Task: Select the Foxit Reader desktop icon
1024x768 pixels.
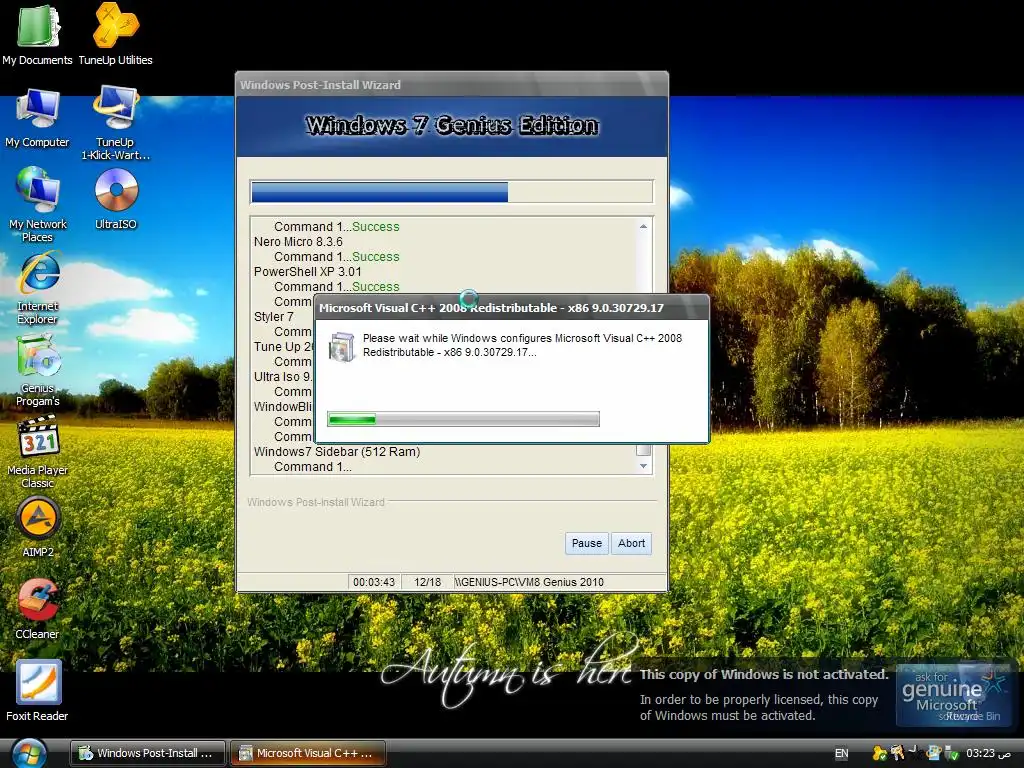Action: pos(37,691)
